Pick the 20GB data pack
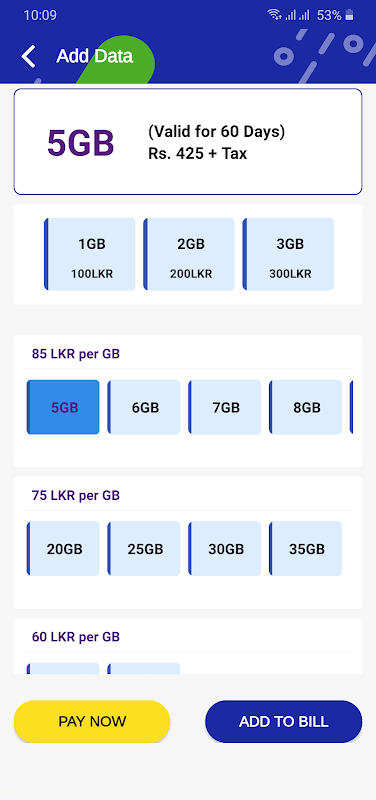Image resolution: width=376 pixels, height=800 pixels. 63,548
